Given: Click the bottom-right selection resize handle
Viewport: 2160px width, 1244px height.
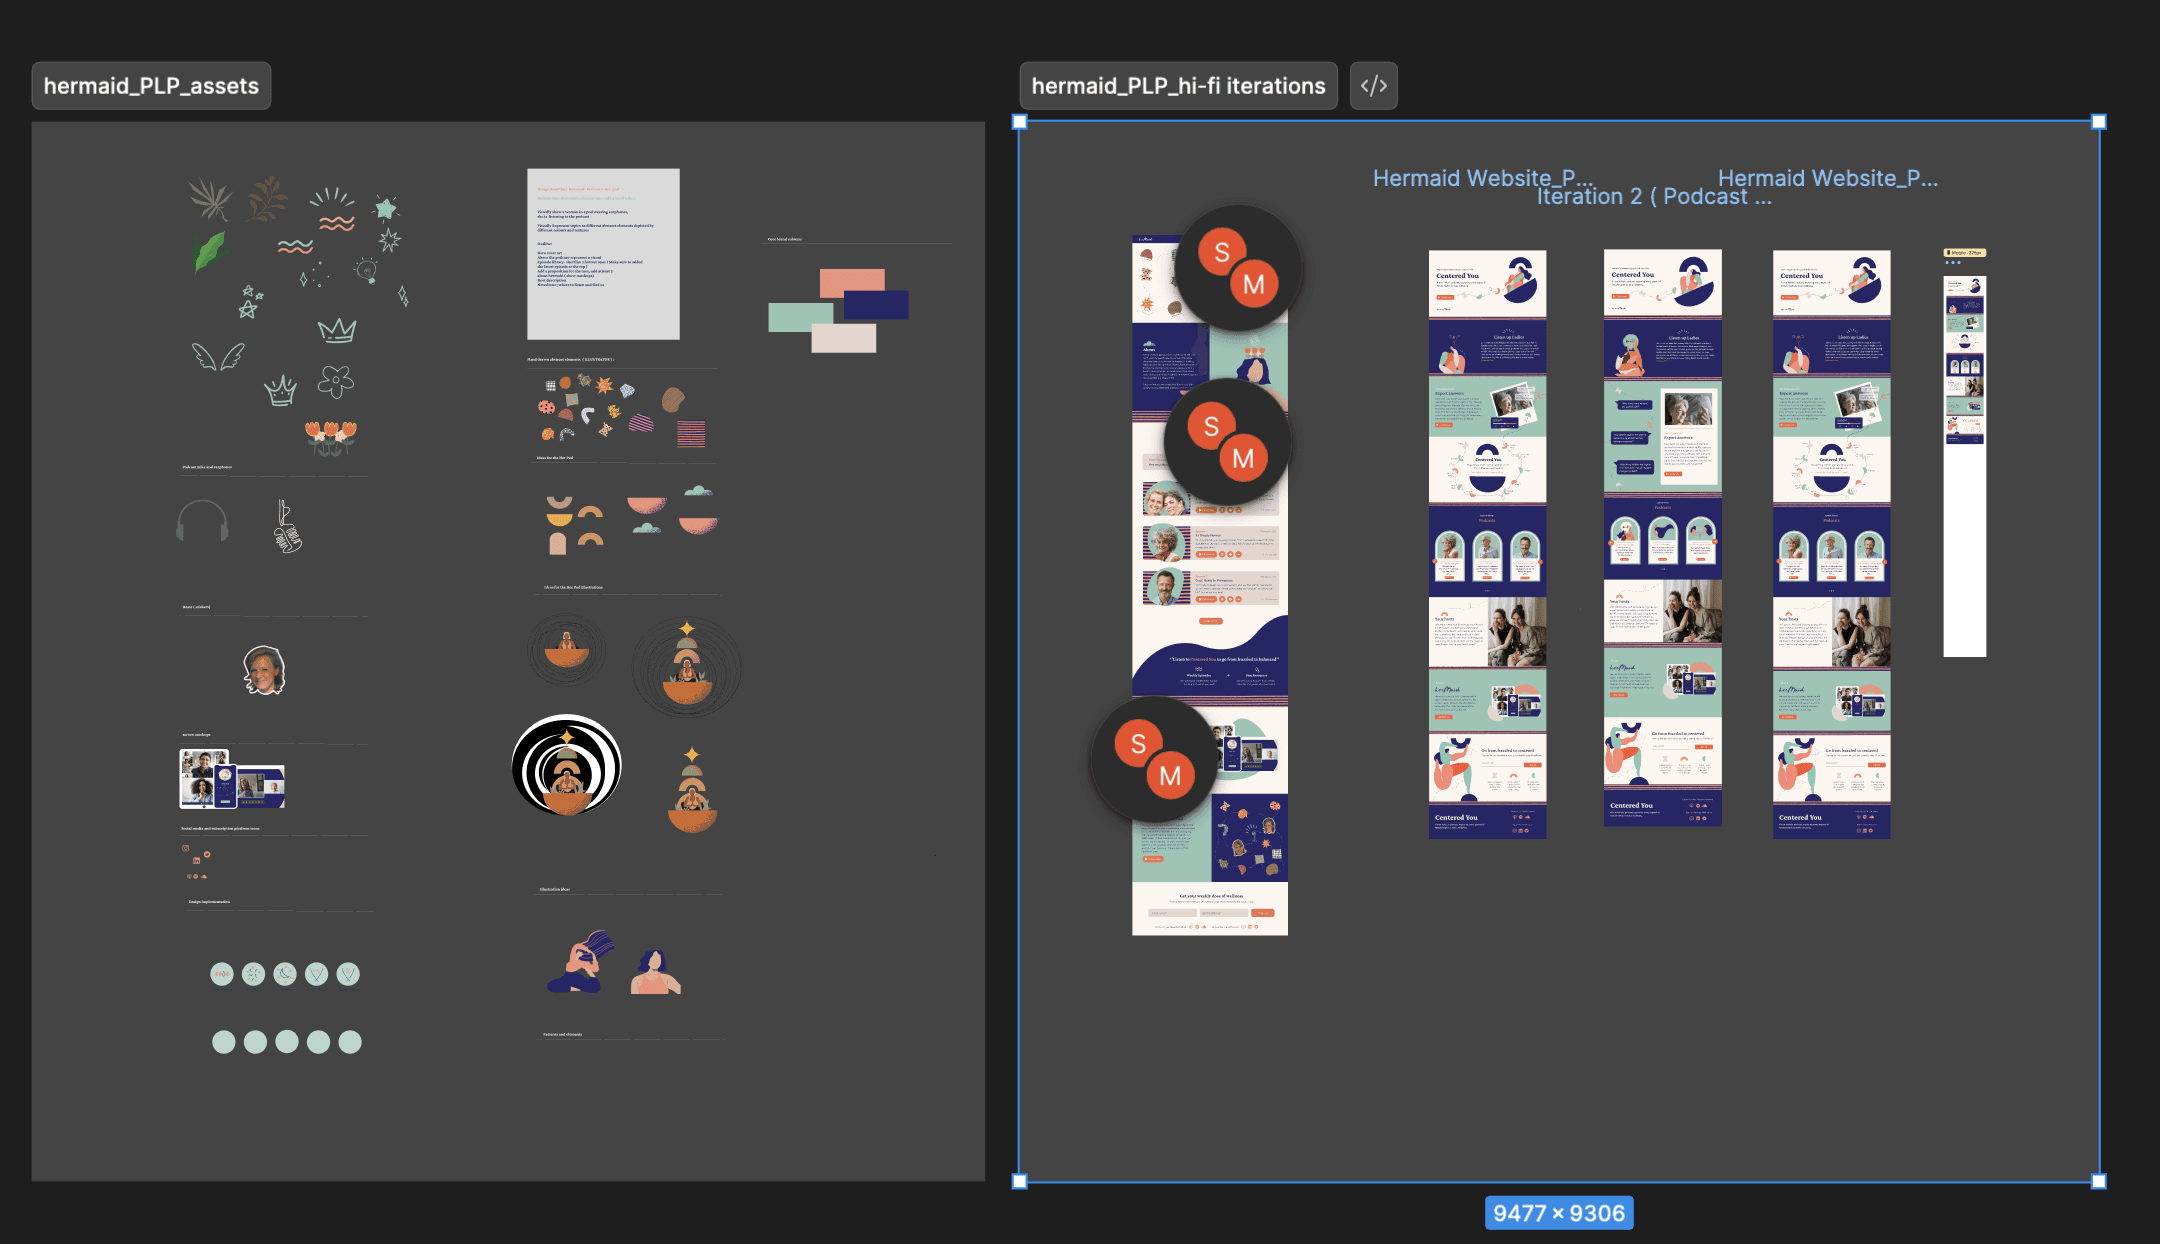Looking at the screenshot, I should click(2099, 1181).
